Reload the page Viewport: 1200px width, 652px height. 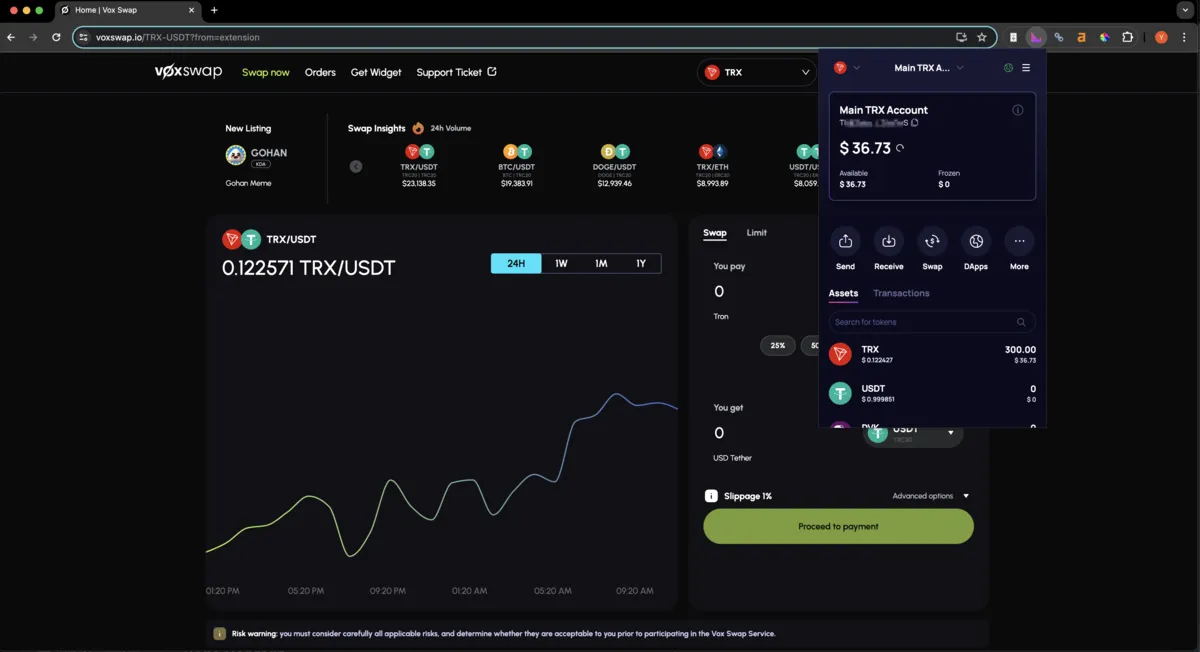(56, 37)
